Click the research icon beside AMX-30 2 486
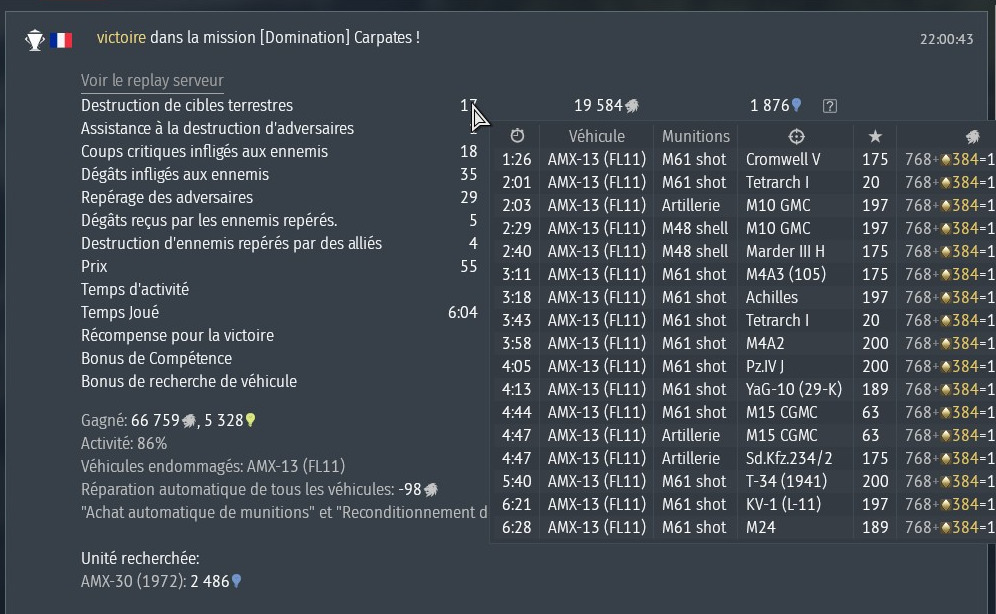The height and width of the screenshot is (614, 996). click(237, 582)
